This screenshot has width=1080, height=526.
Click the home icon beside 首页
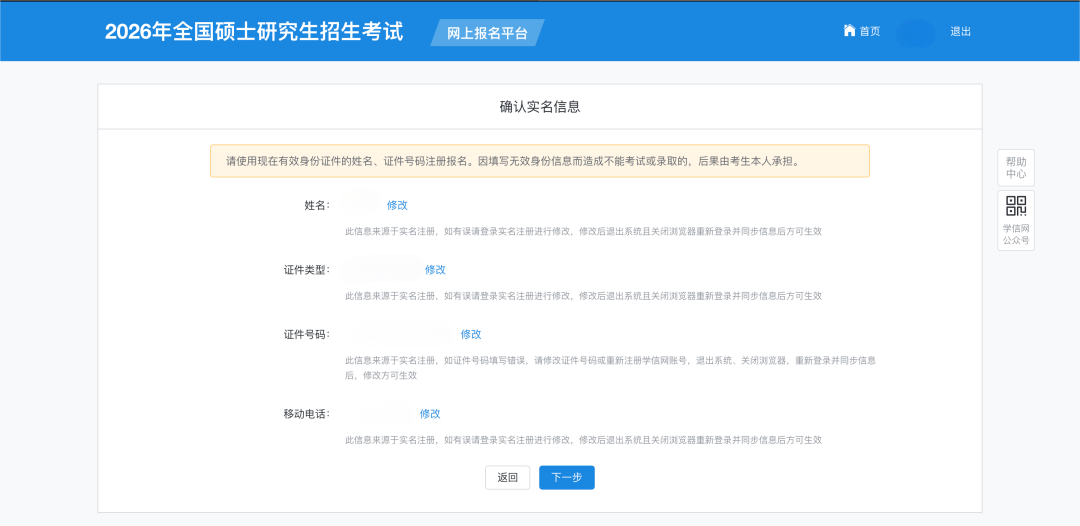(849, 31)
